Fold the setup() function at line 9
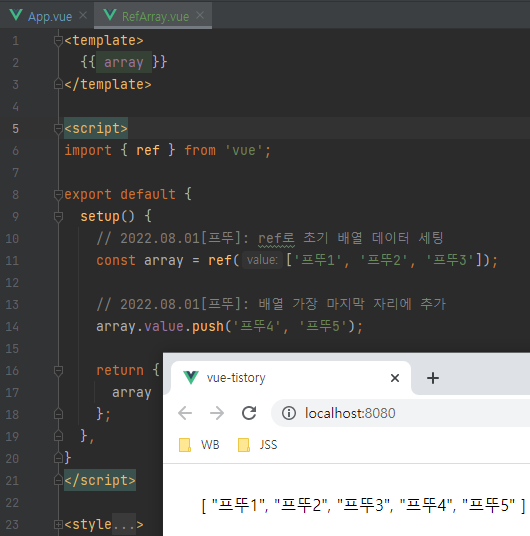Image resolution: width=530 pixels, height=536 pixels. [x=58, y=216]
